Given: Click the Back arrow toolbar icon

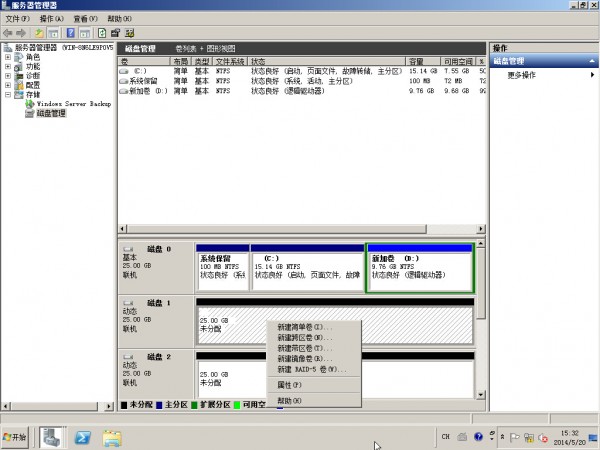Looking at the screenshot, I should pyautogui.click(x=8, y=33).
